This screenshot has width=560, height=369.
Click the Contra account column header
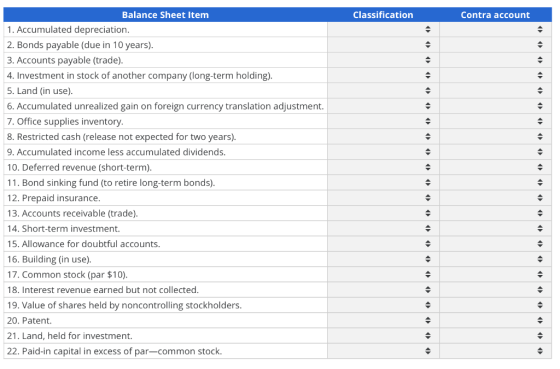[495, 15]
